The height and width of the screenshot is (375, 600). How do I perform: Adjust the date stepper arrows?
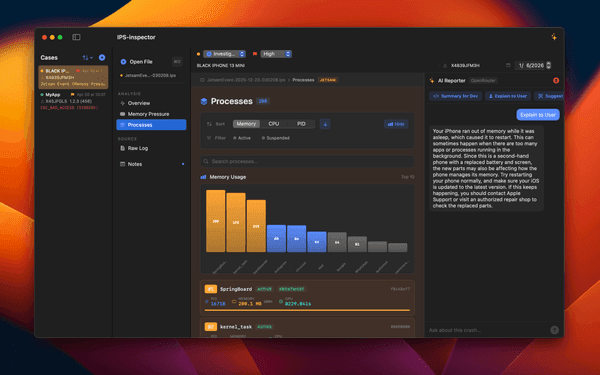tap(548, 65)
